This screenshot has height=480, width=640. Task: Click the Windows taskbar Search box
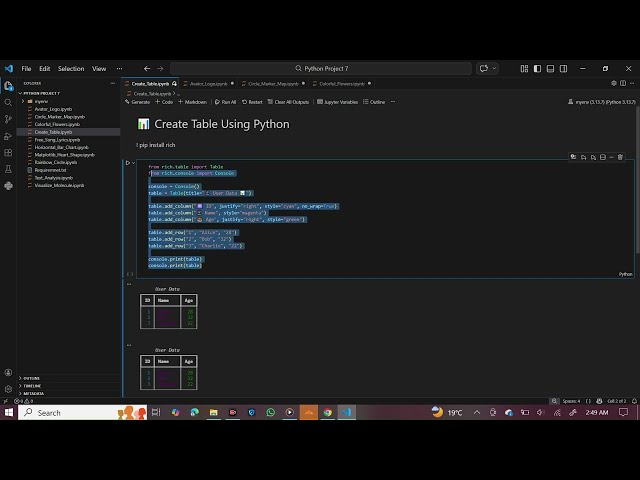point(82,413)
